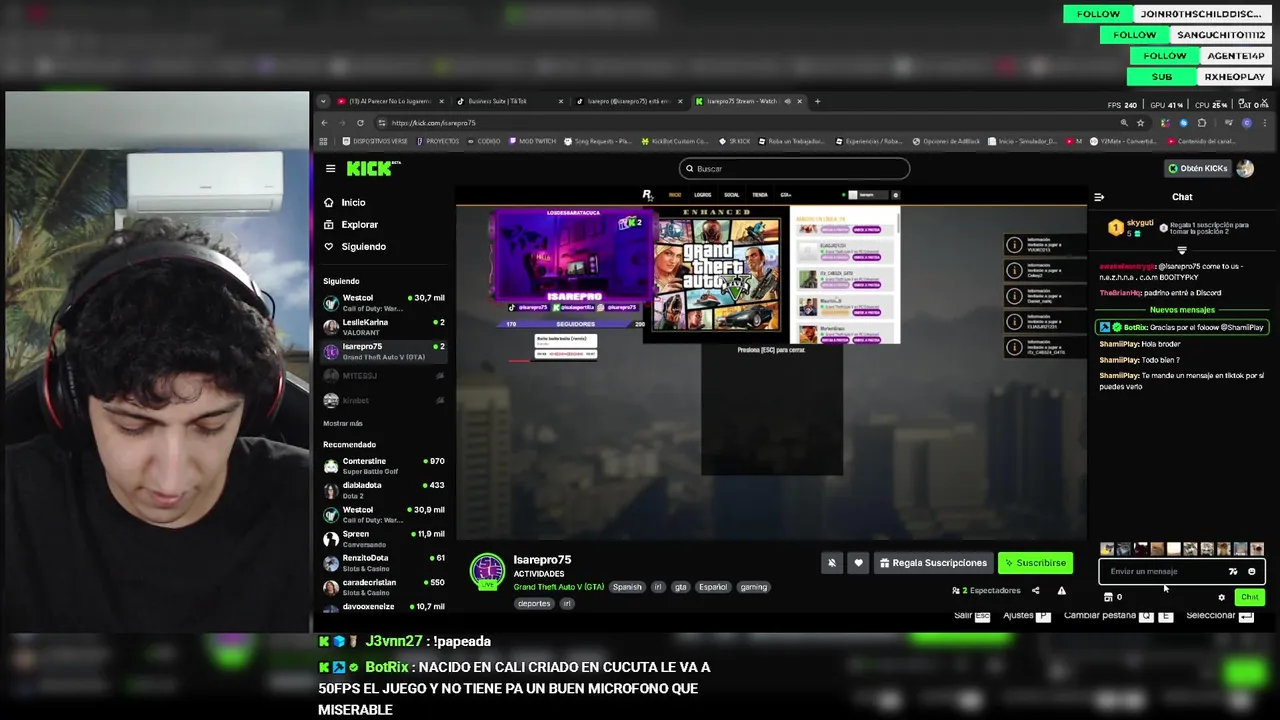Viewport: 1280px width, 720px height.
Task: Open the SR KICK bookmark
Action: (x=735, y=141)
